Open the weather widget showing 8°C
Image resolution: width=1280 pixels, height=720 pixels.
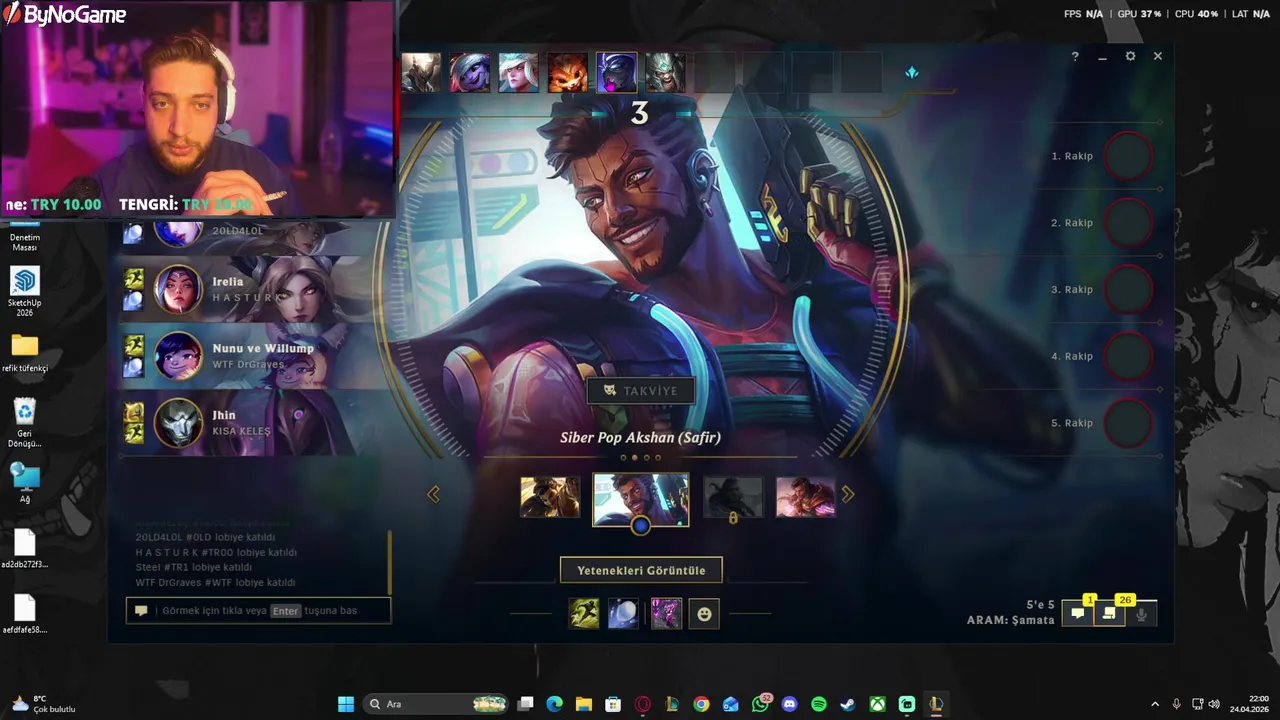click(42, 704)
